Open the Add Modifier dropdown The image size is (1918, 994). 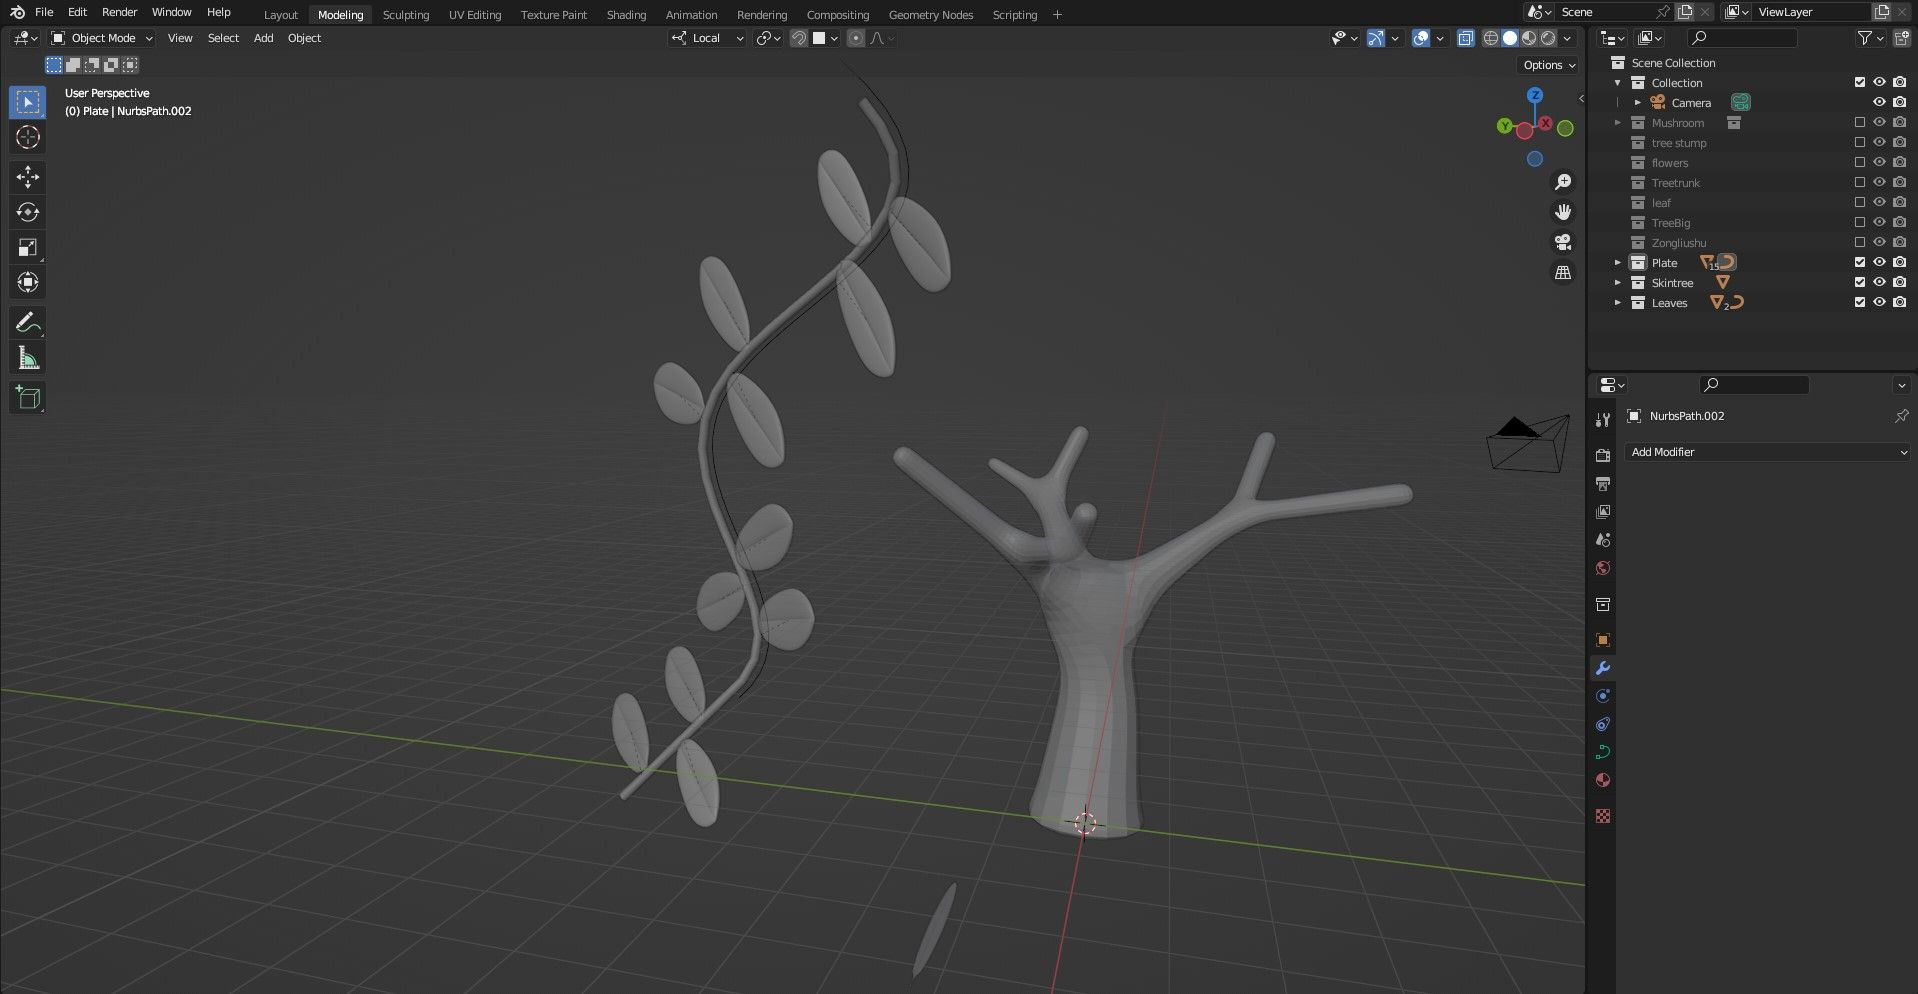pos(1767,452)
